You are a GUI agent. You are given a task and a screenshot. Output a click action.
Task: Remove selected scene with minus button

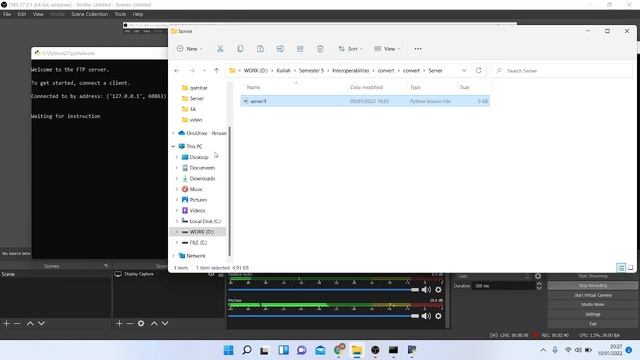(17, 323)
